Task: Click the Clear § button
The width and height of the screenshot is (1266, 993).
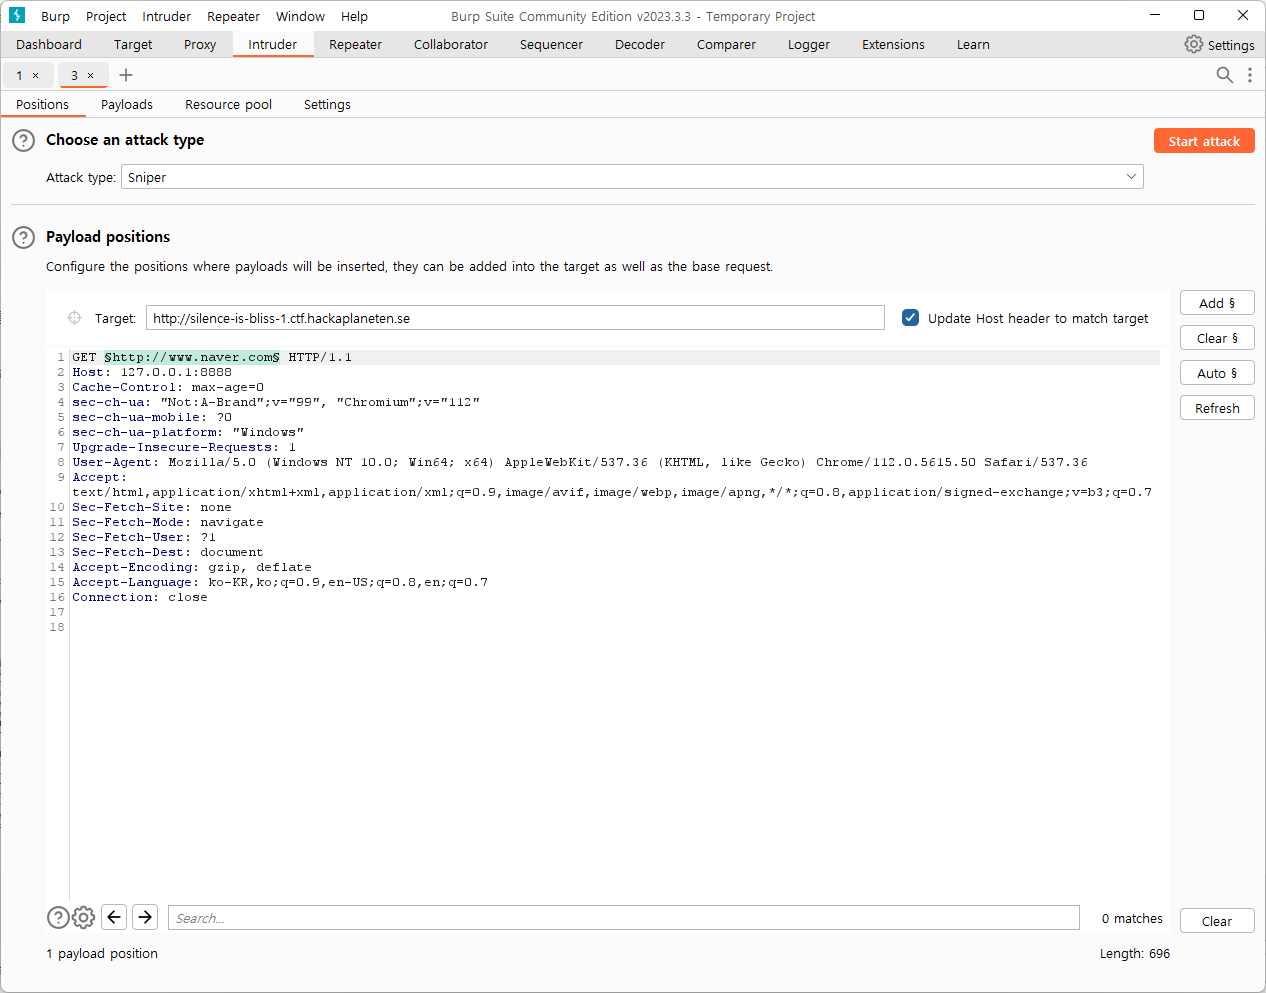Action: pyautogui.click(x=1217, y=338)
